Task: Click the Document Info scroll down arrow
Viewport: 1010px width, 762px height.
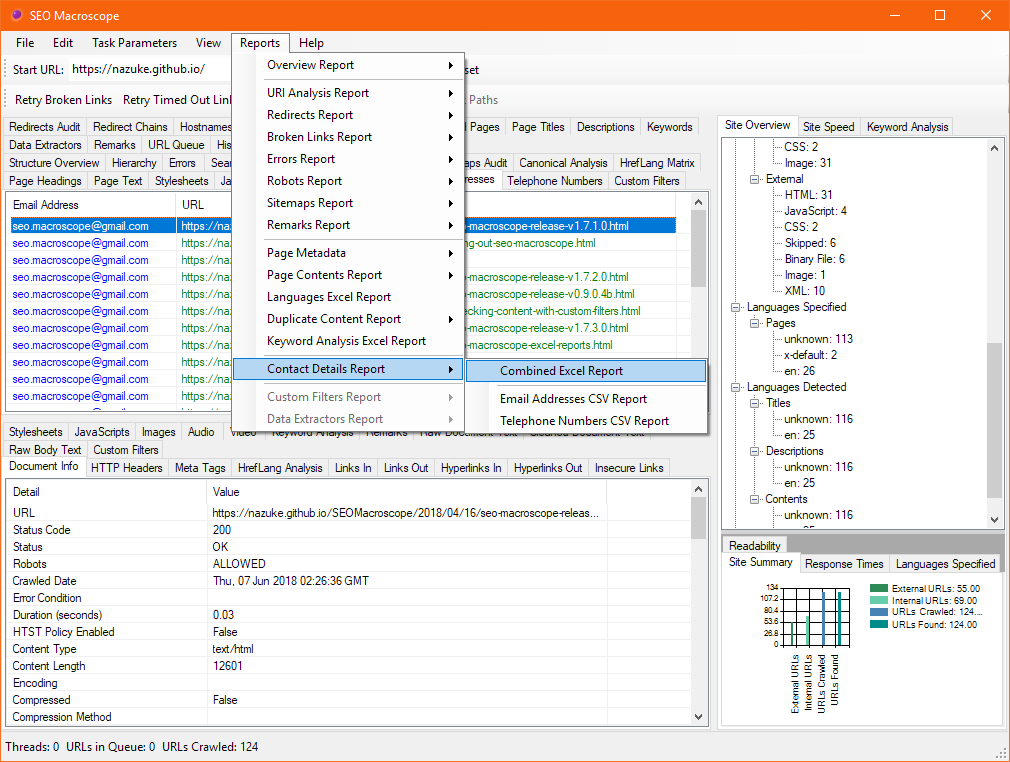Action: click(698, 716)
